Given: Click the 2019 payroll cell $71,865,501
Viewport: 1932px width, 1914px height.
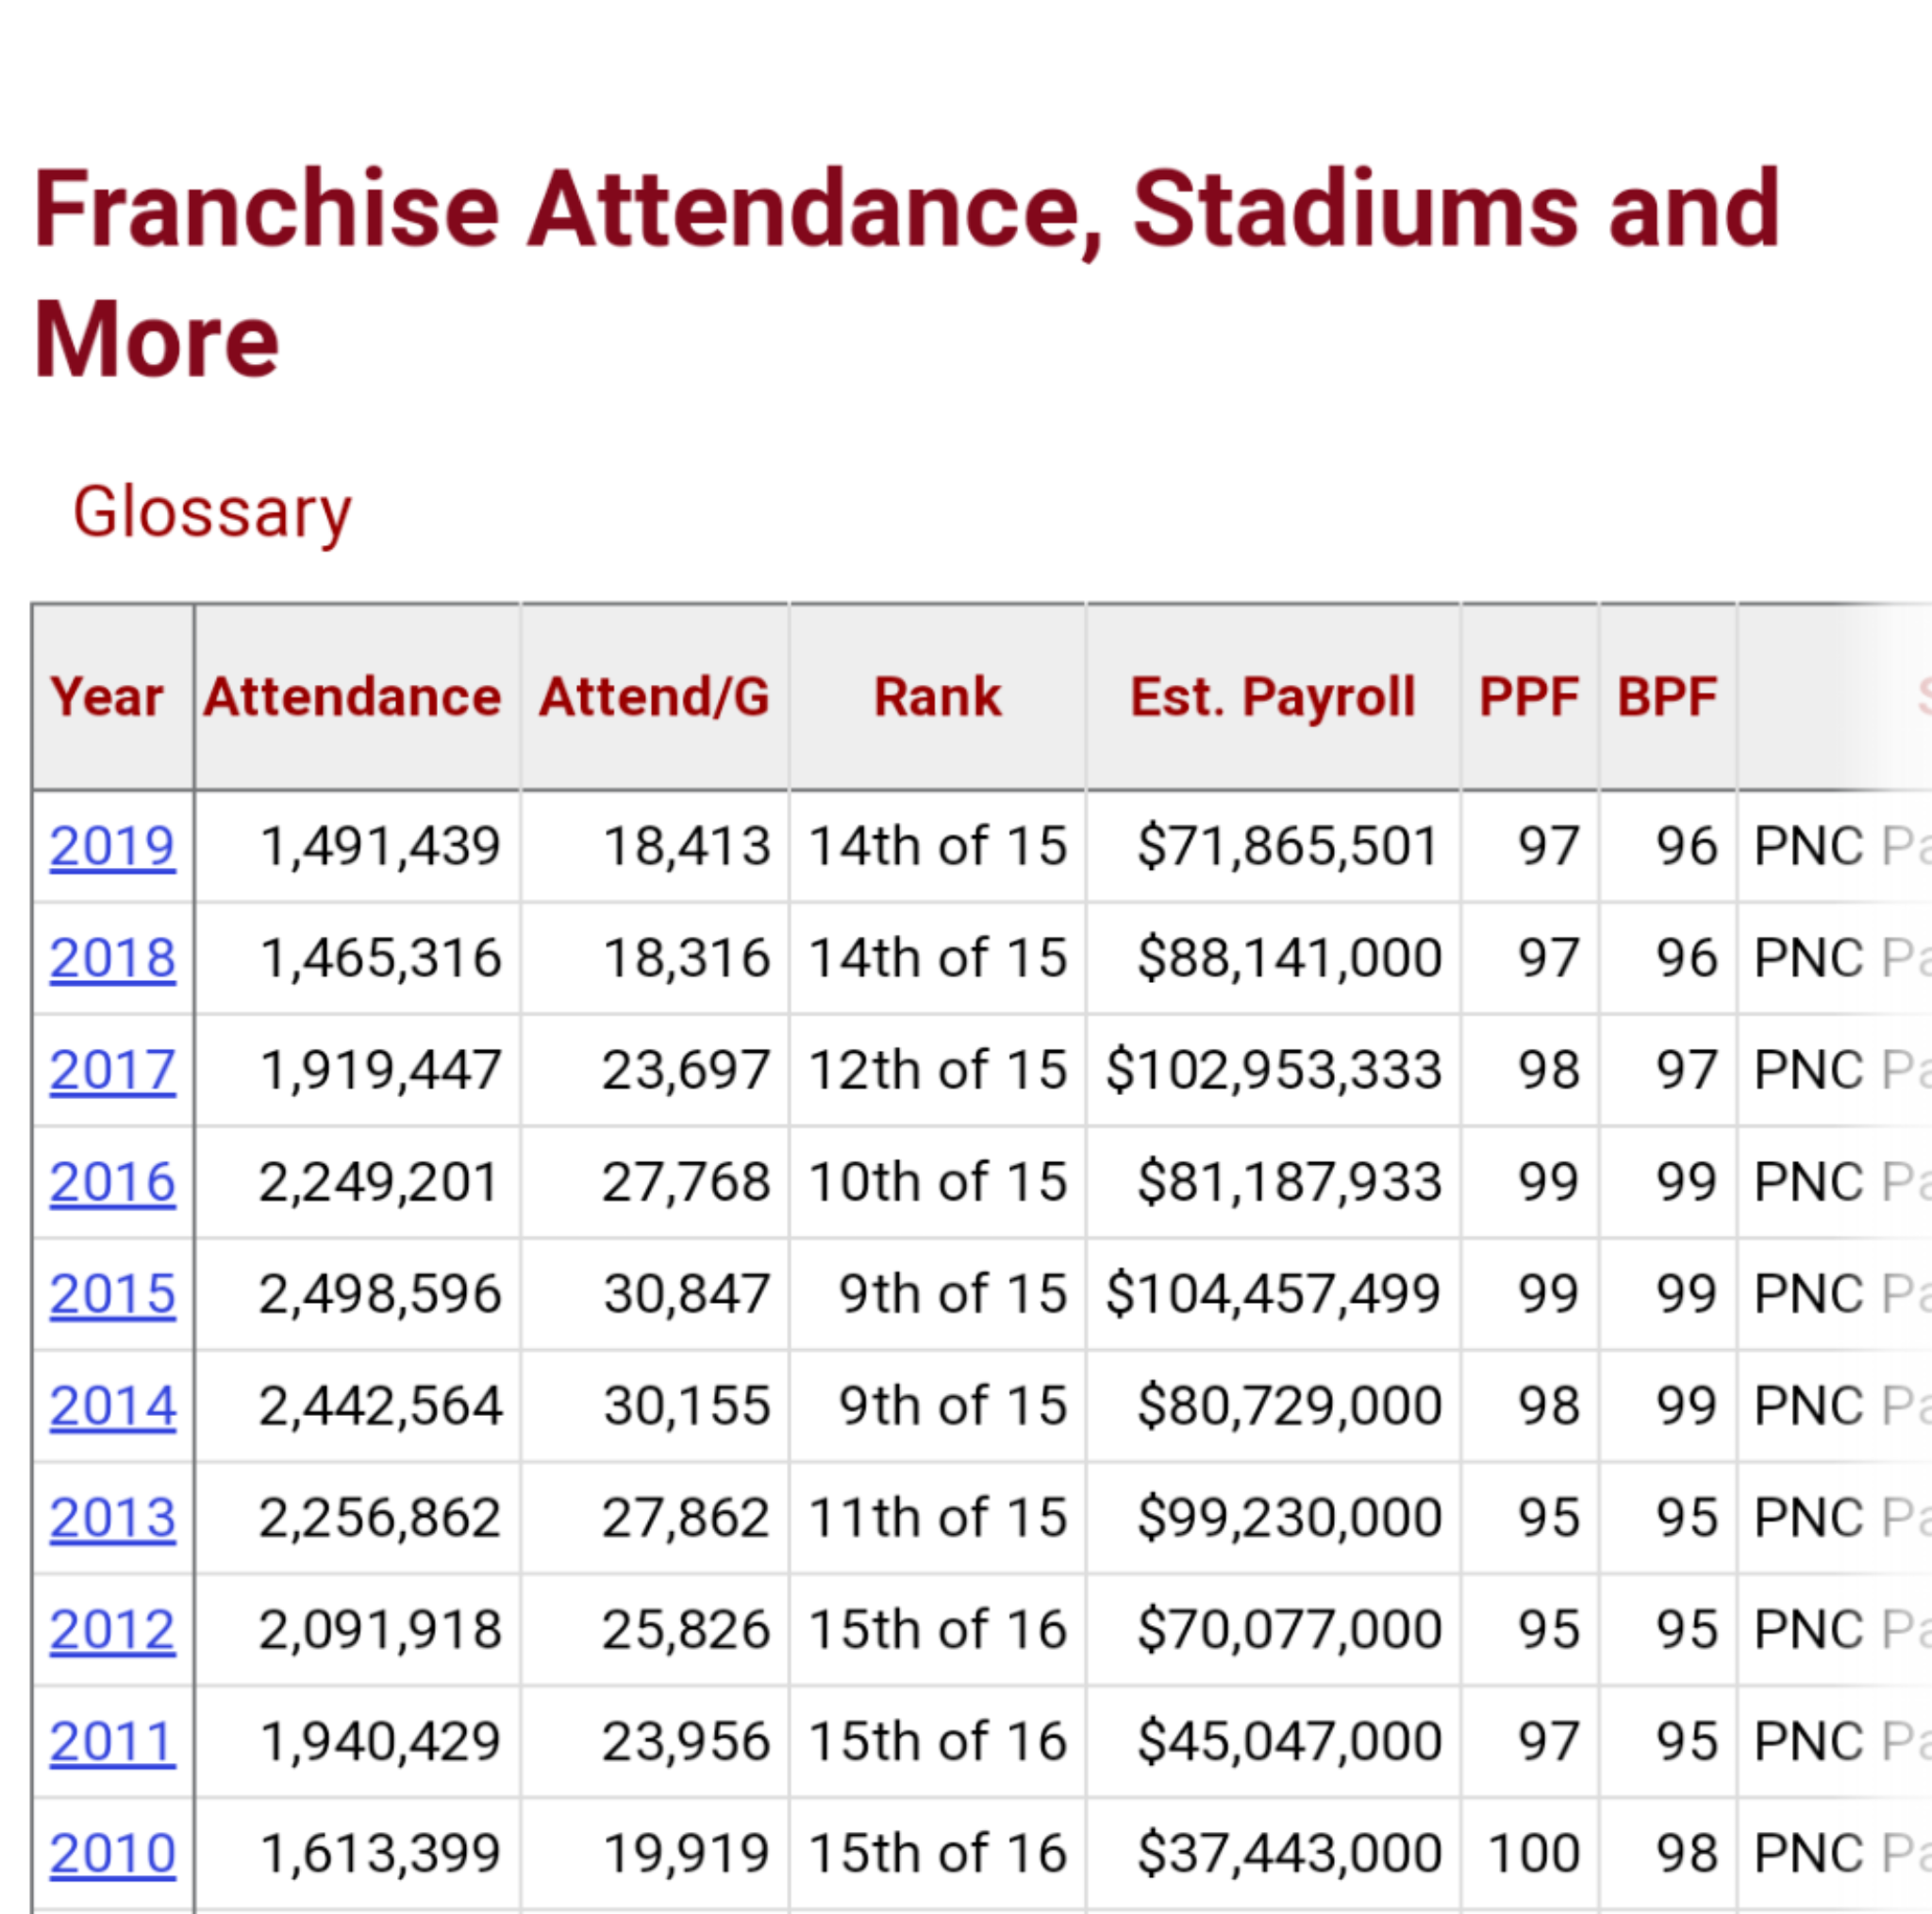Looking at the screenshot, I should (1288, 846).
